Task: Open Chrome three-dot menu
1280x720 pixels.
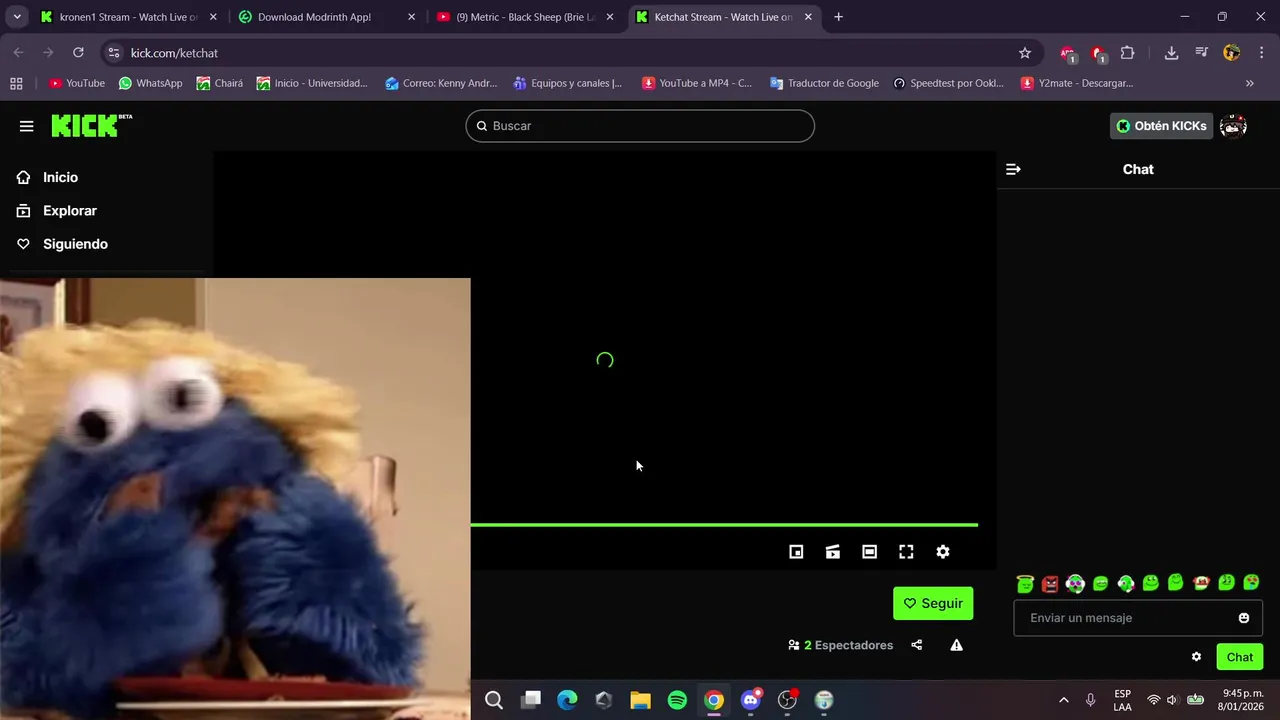Action: tap(1261, 53)
